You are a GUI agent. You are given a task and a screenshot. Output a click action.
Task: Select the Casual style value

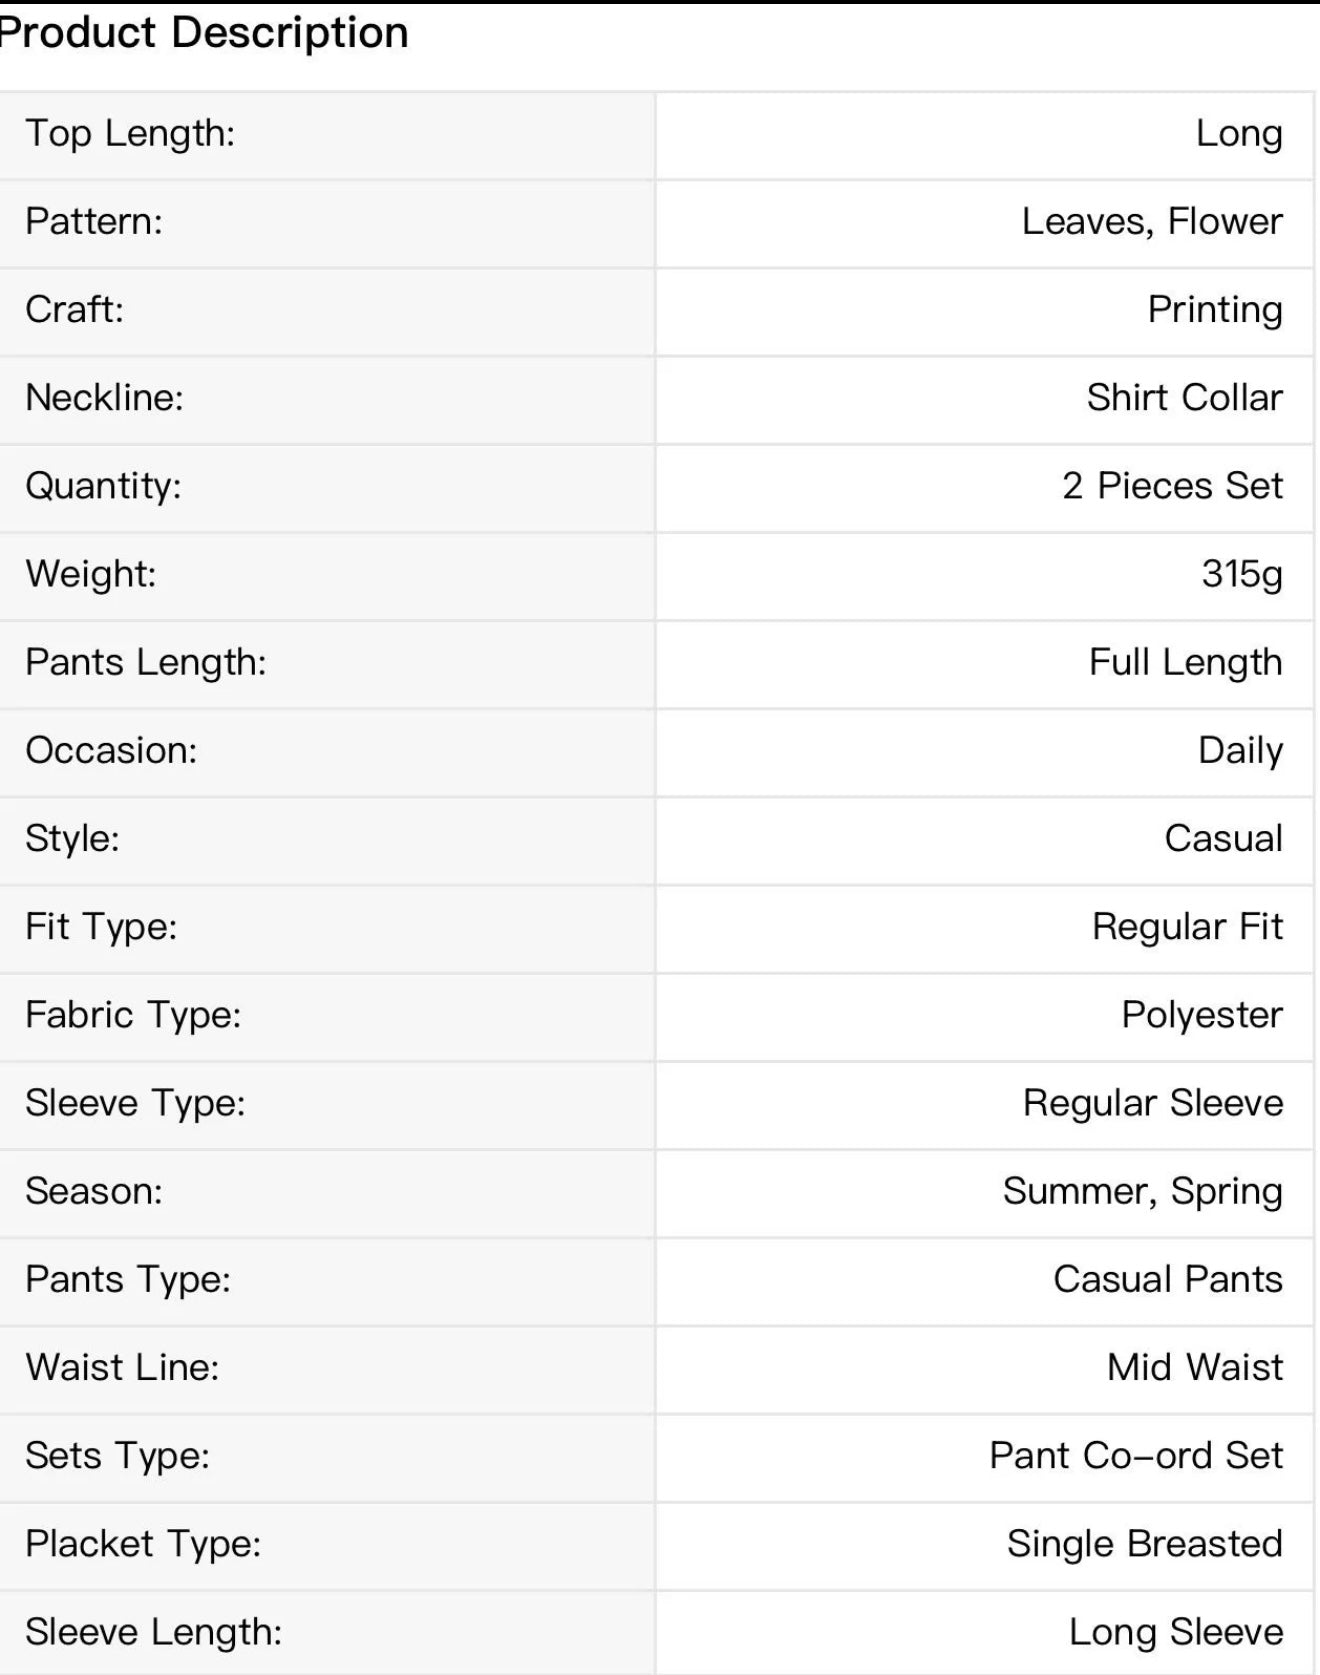pyautogui.click(x=1223, y=838)
